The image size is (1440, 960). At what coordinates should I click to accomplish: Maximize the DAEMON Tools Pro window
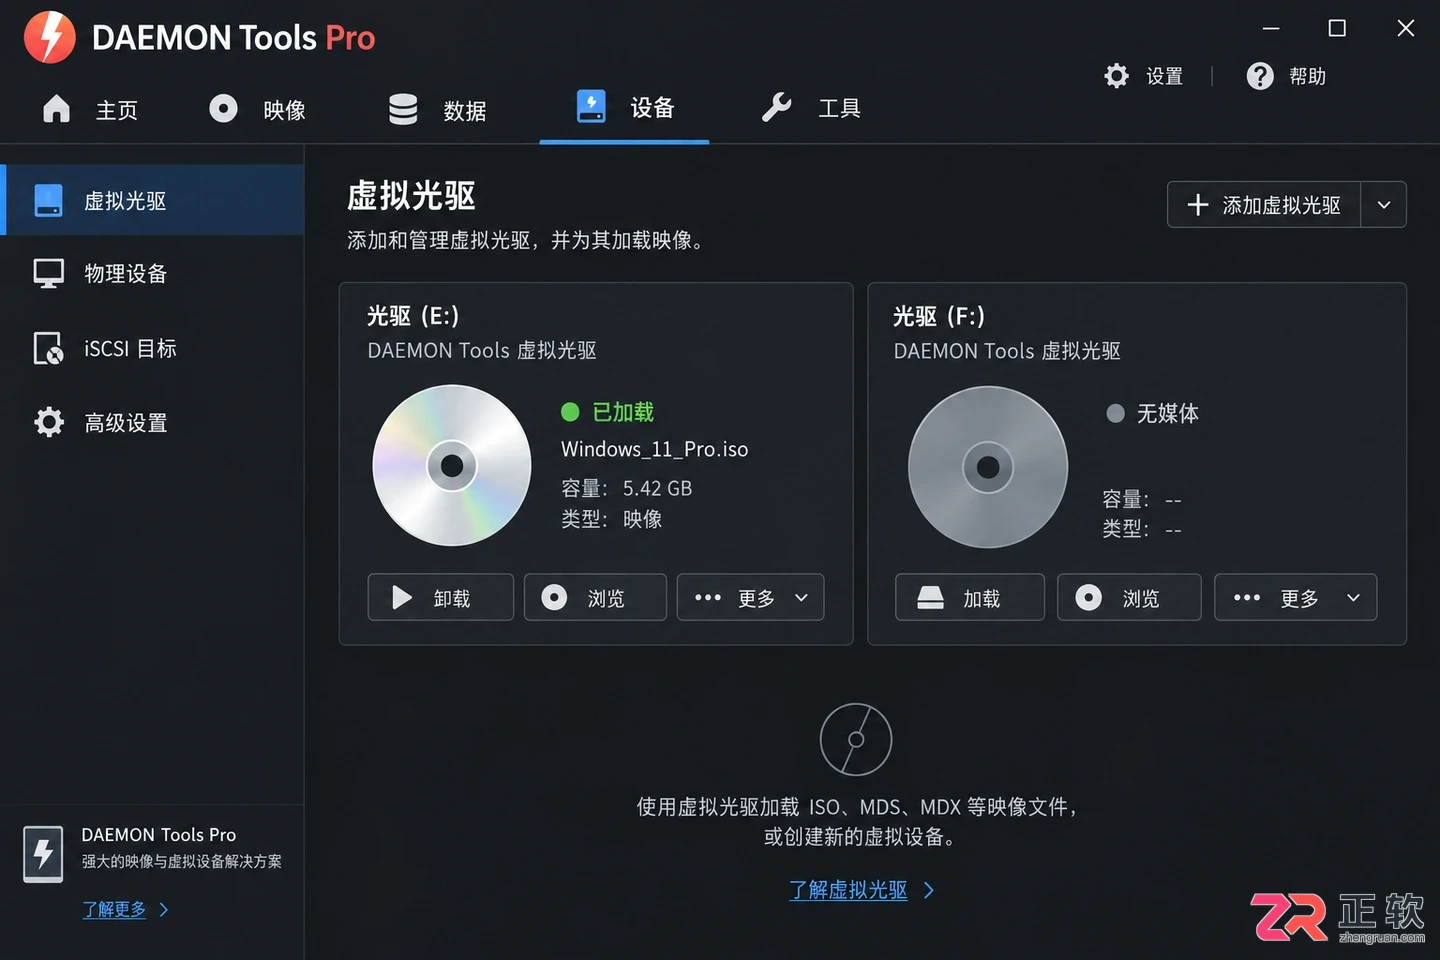[x=1337, y=28]
